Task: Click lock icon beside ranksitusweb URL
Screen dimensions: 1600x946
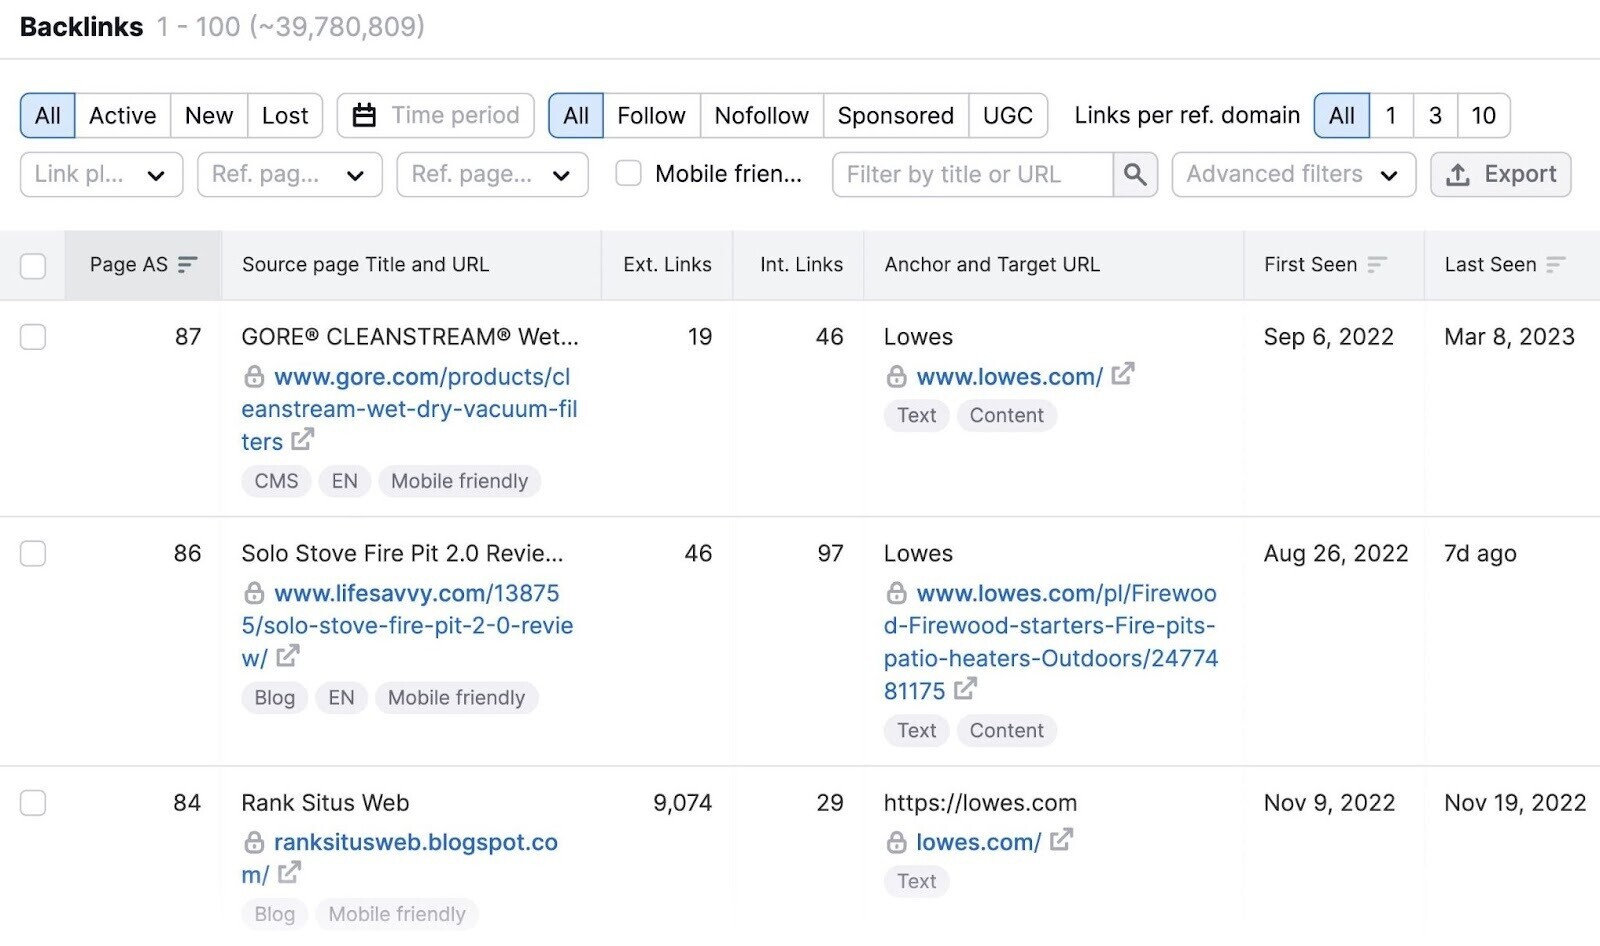Action: pyautogui.click(x=254, y=842)
